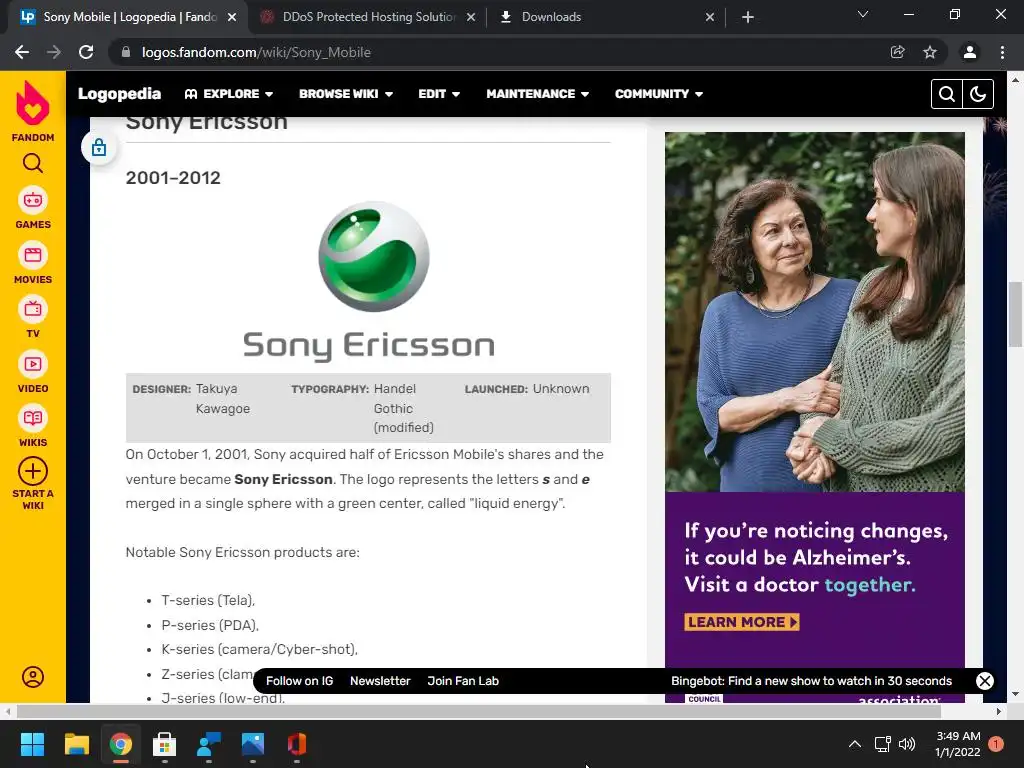Click the Sony Ericsson logo image
1024x768 pixels.
tap(369, 281)
